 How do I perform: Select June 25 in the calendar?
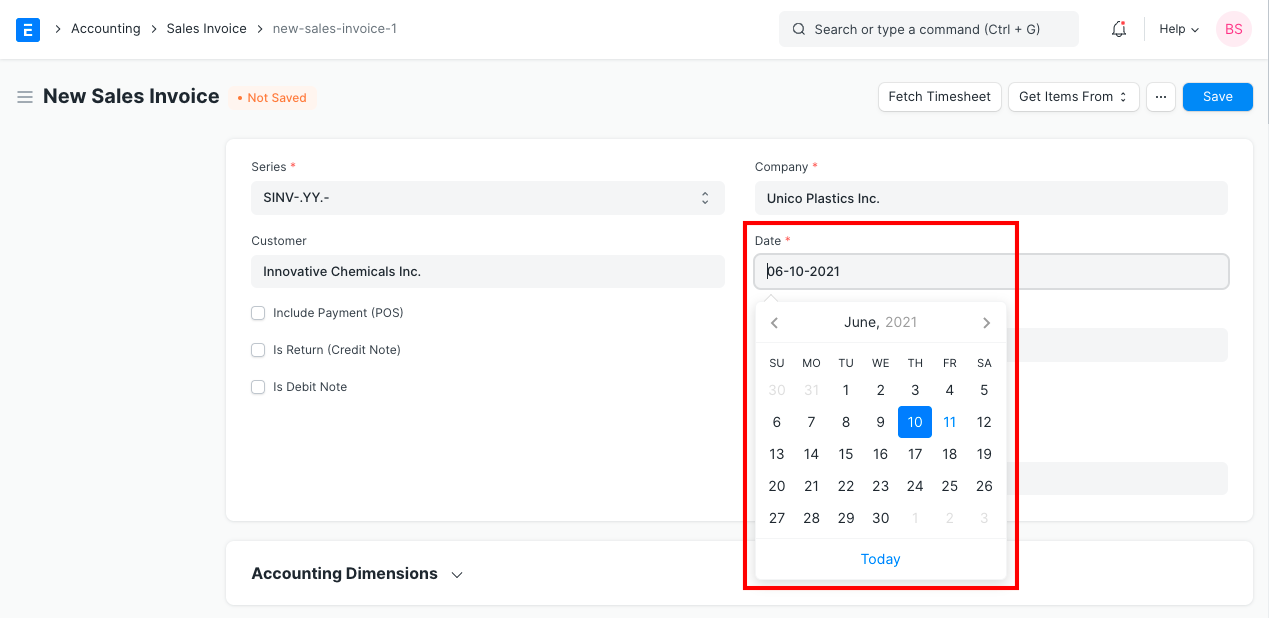[949, 486]
